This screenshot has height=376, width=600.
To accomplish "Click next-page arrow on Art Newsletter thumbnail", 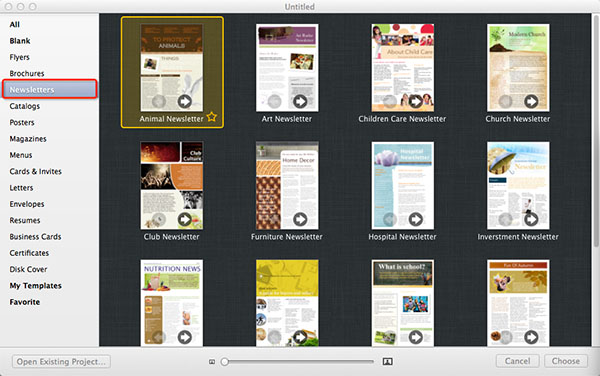I will pos(300,101).
